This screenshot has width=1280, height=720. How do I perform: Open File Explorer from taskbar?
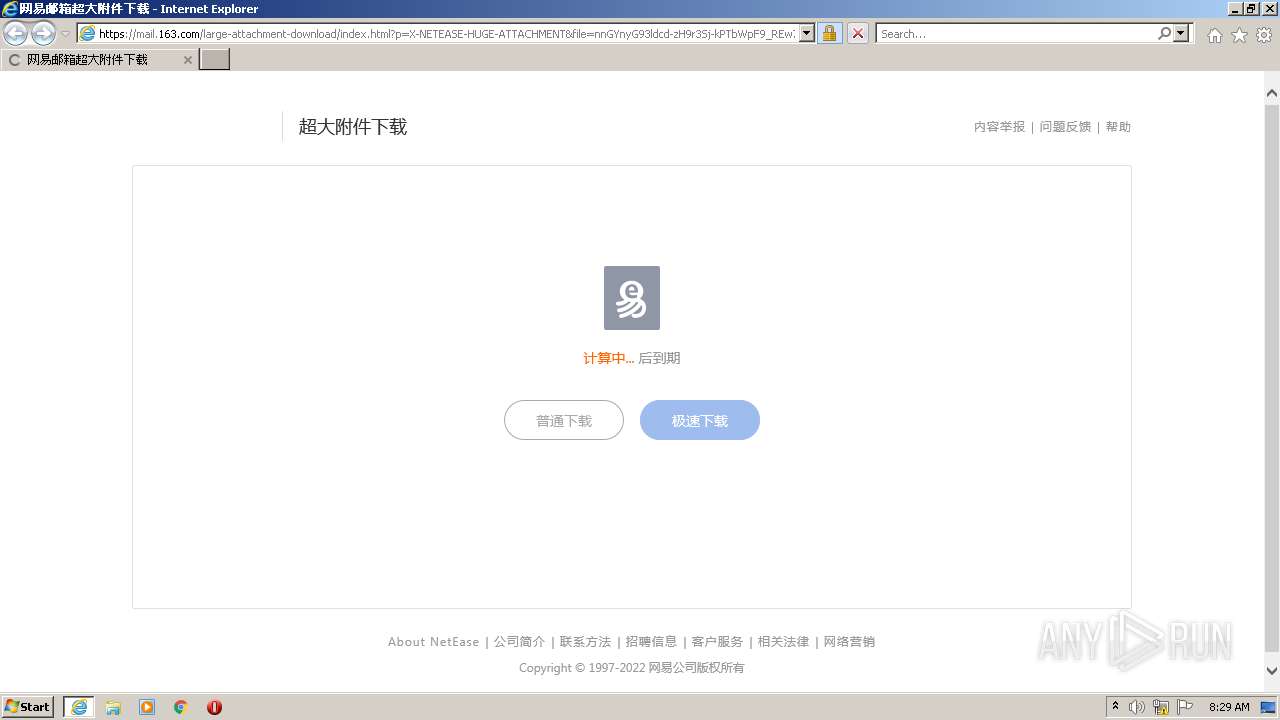click(x=113, y=707)
